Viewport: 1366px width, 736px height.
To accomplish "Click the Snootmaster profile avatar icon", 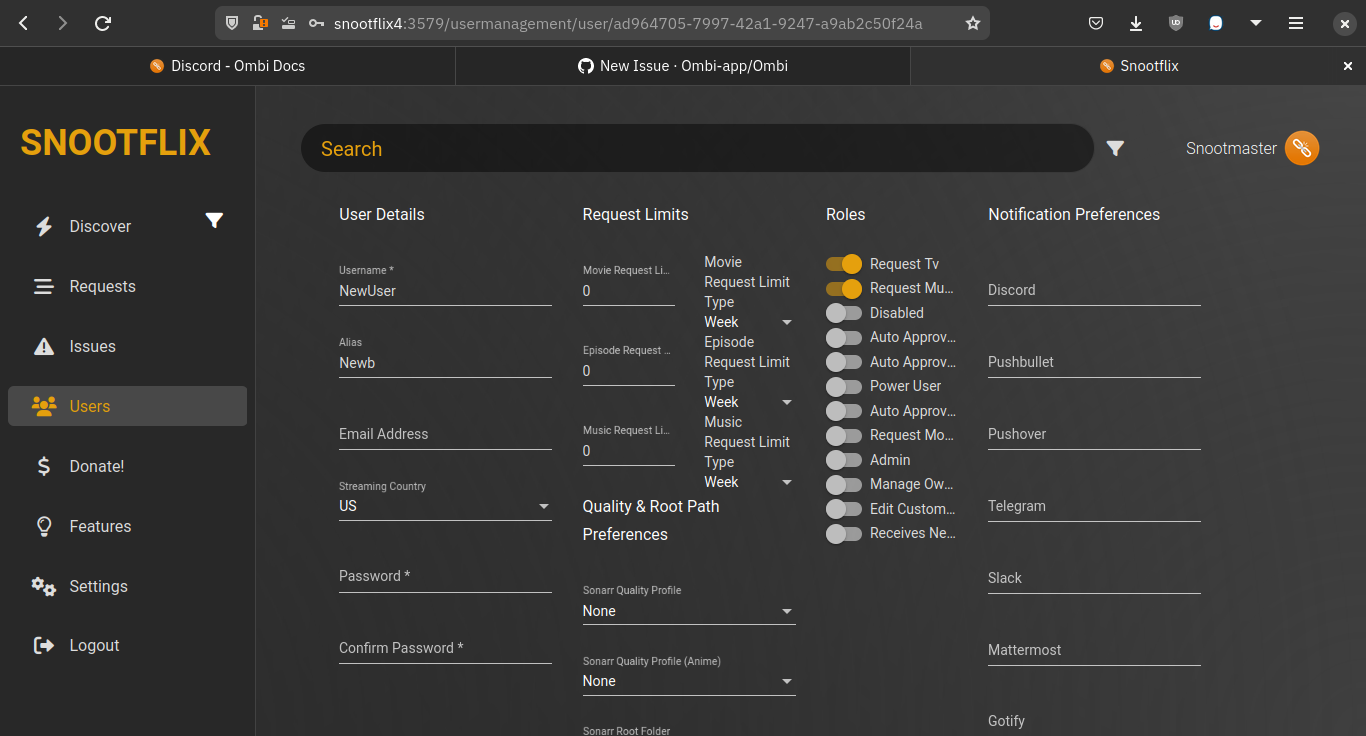I will pos(1302,149).
